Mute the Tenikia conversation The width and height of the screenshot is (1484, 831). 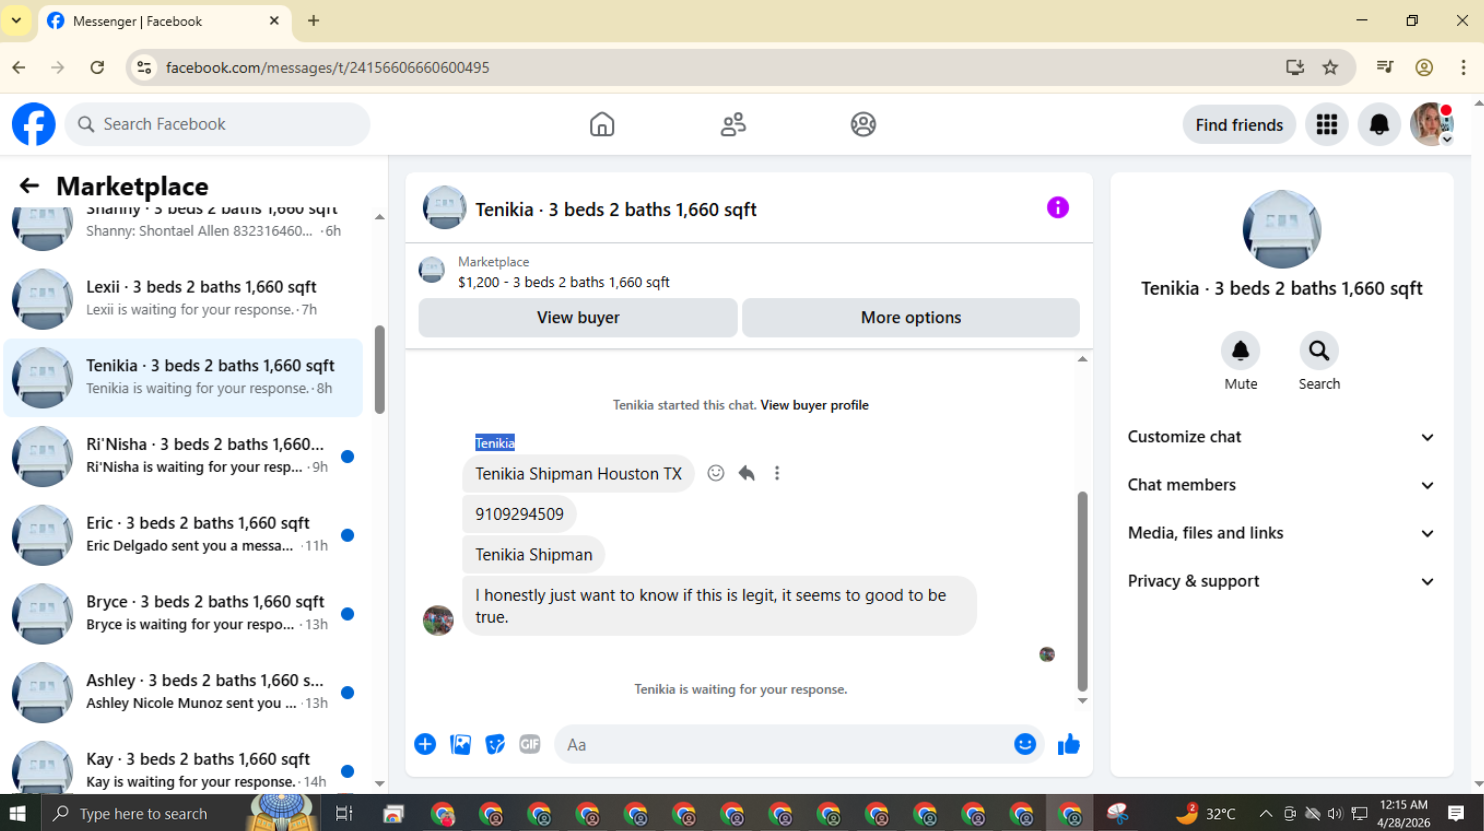pyautogui.click(x=1240, y=351)
